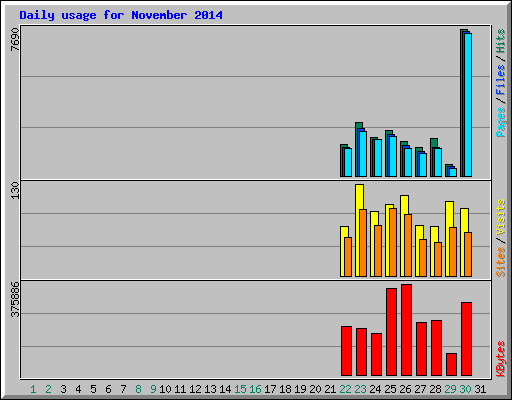Click the 375886 axis value
Viewport: 512px width, 400px height.
pyautogui.click(x=15, y=299)
